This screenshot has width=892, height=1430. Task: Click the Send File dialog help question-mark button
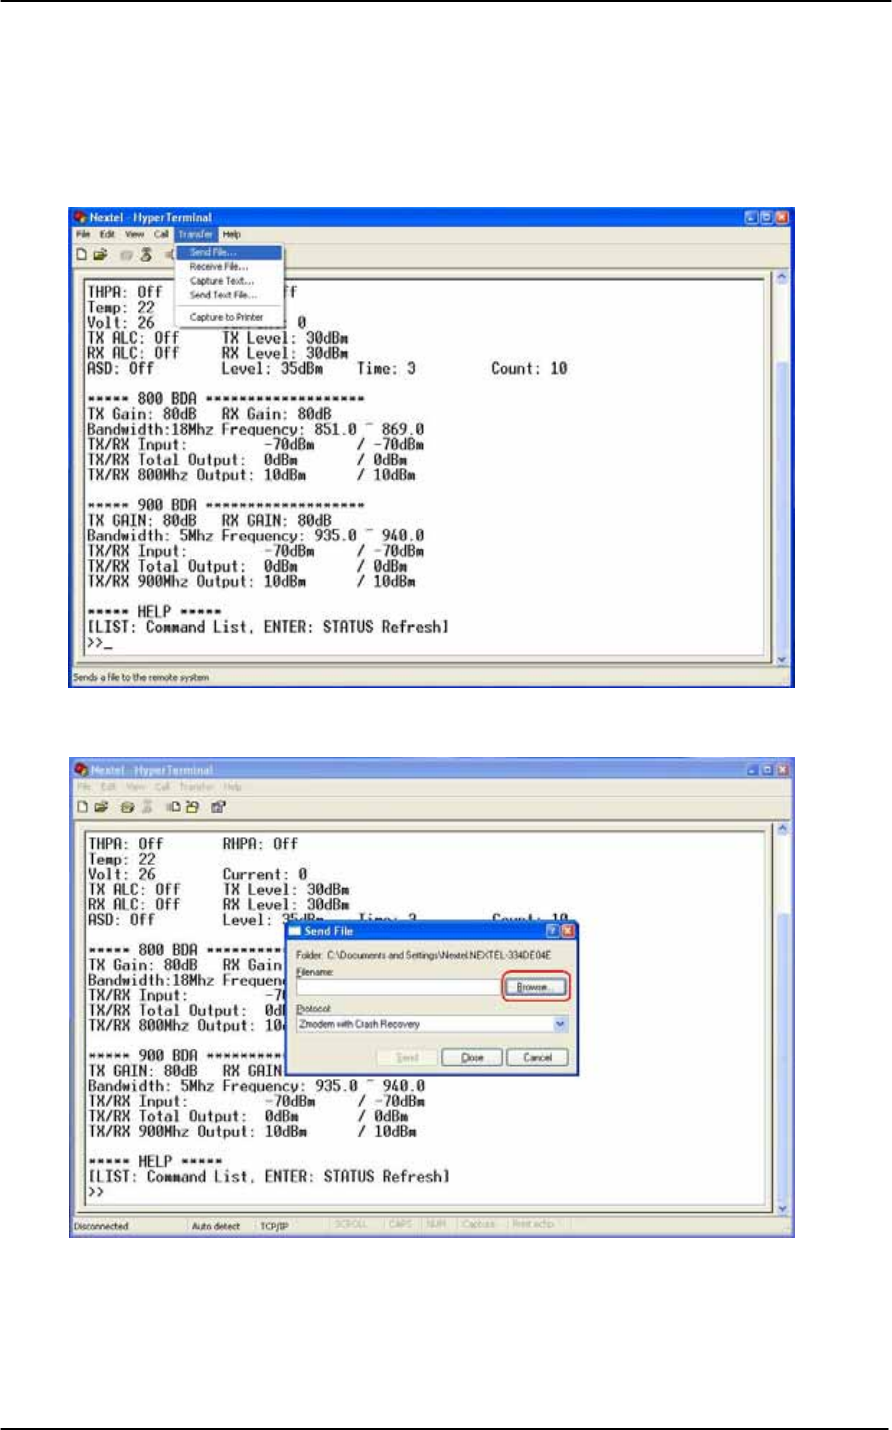(552, 930)
